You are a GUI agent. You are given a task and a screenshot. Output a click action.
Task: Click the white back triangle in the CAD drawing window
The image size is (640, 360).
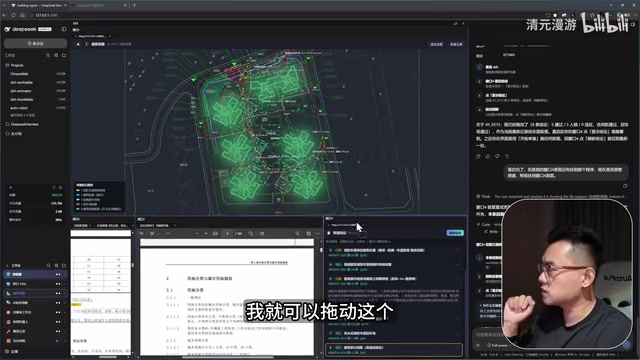[78, 44]
